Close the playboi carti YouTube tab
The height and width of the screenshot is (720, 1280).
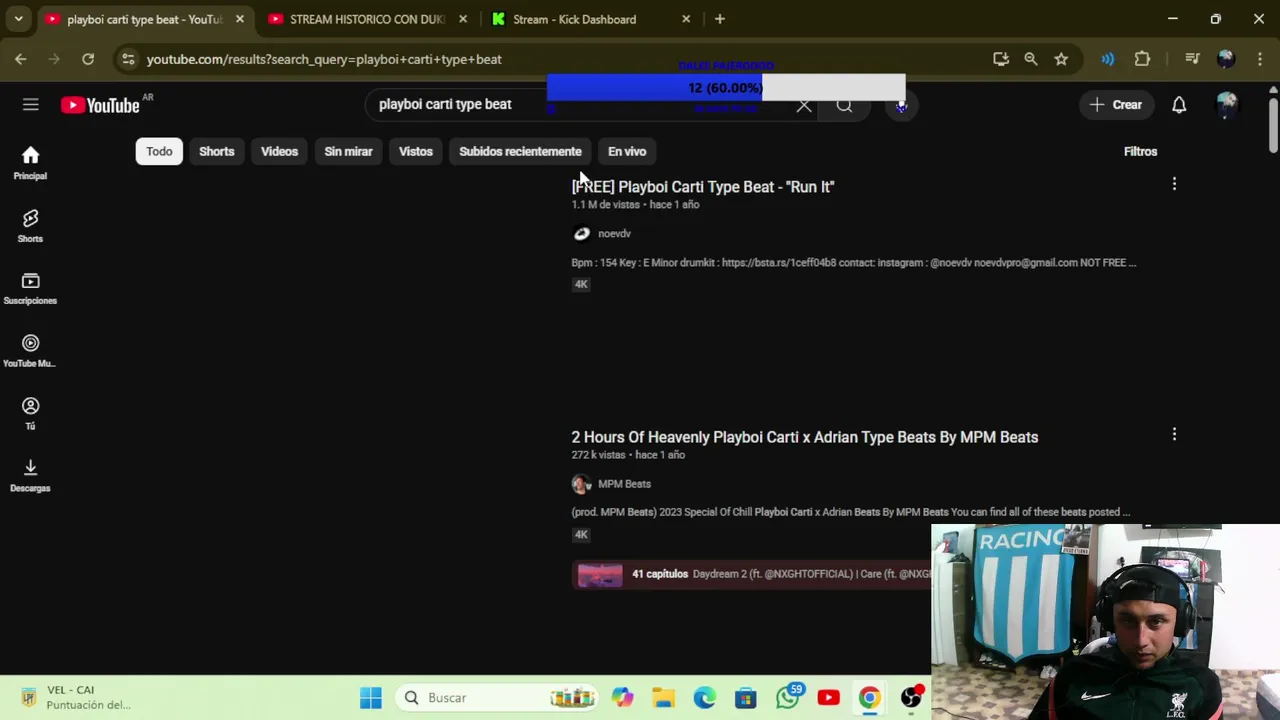(239, 19)
